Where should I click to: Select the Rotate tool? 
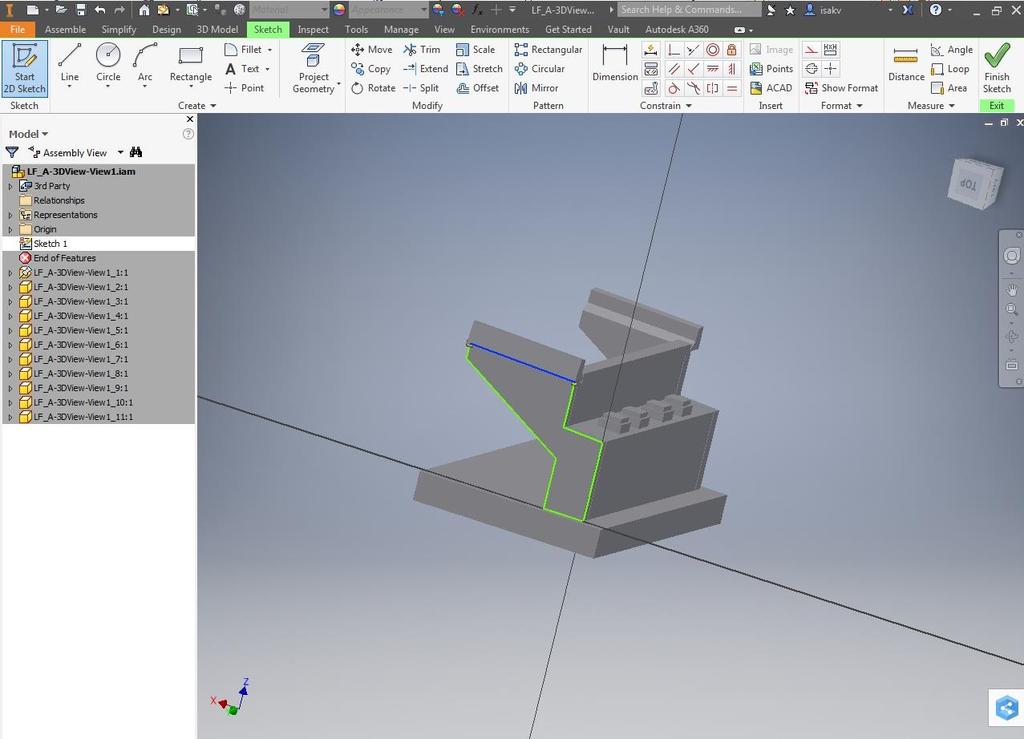[373, 87]
